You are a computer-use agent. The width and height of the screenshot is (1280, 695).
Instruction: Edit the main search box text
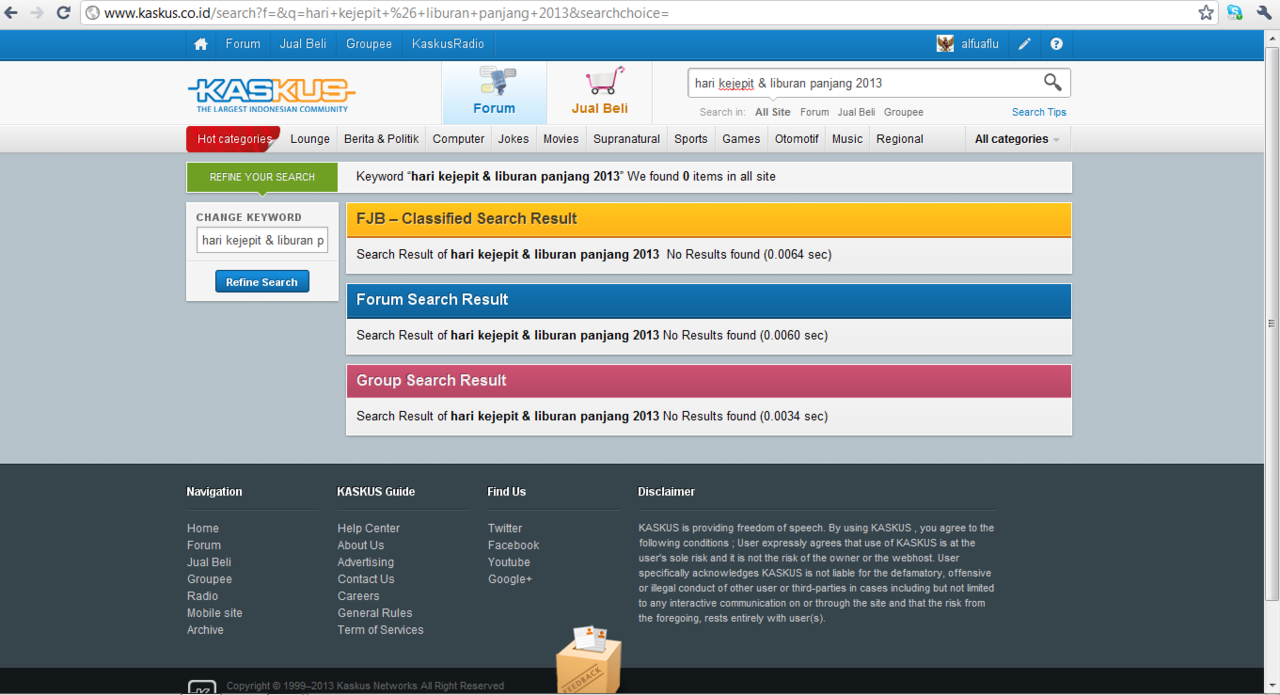(x=865, y=83)
